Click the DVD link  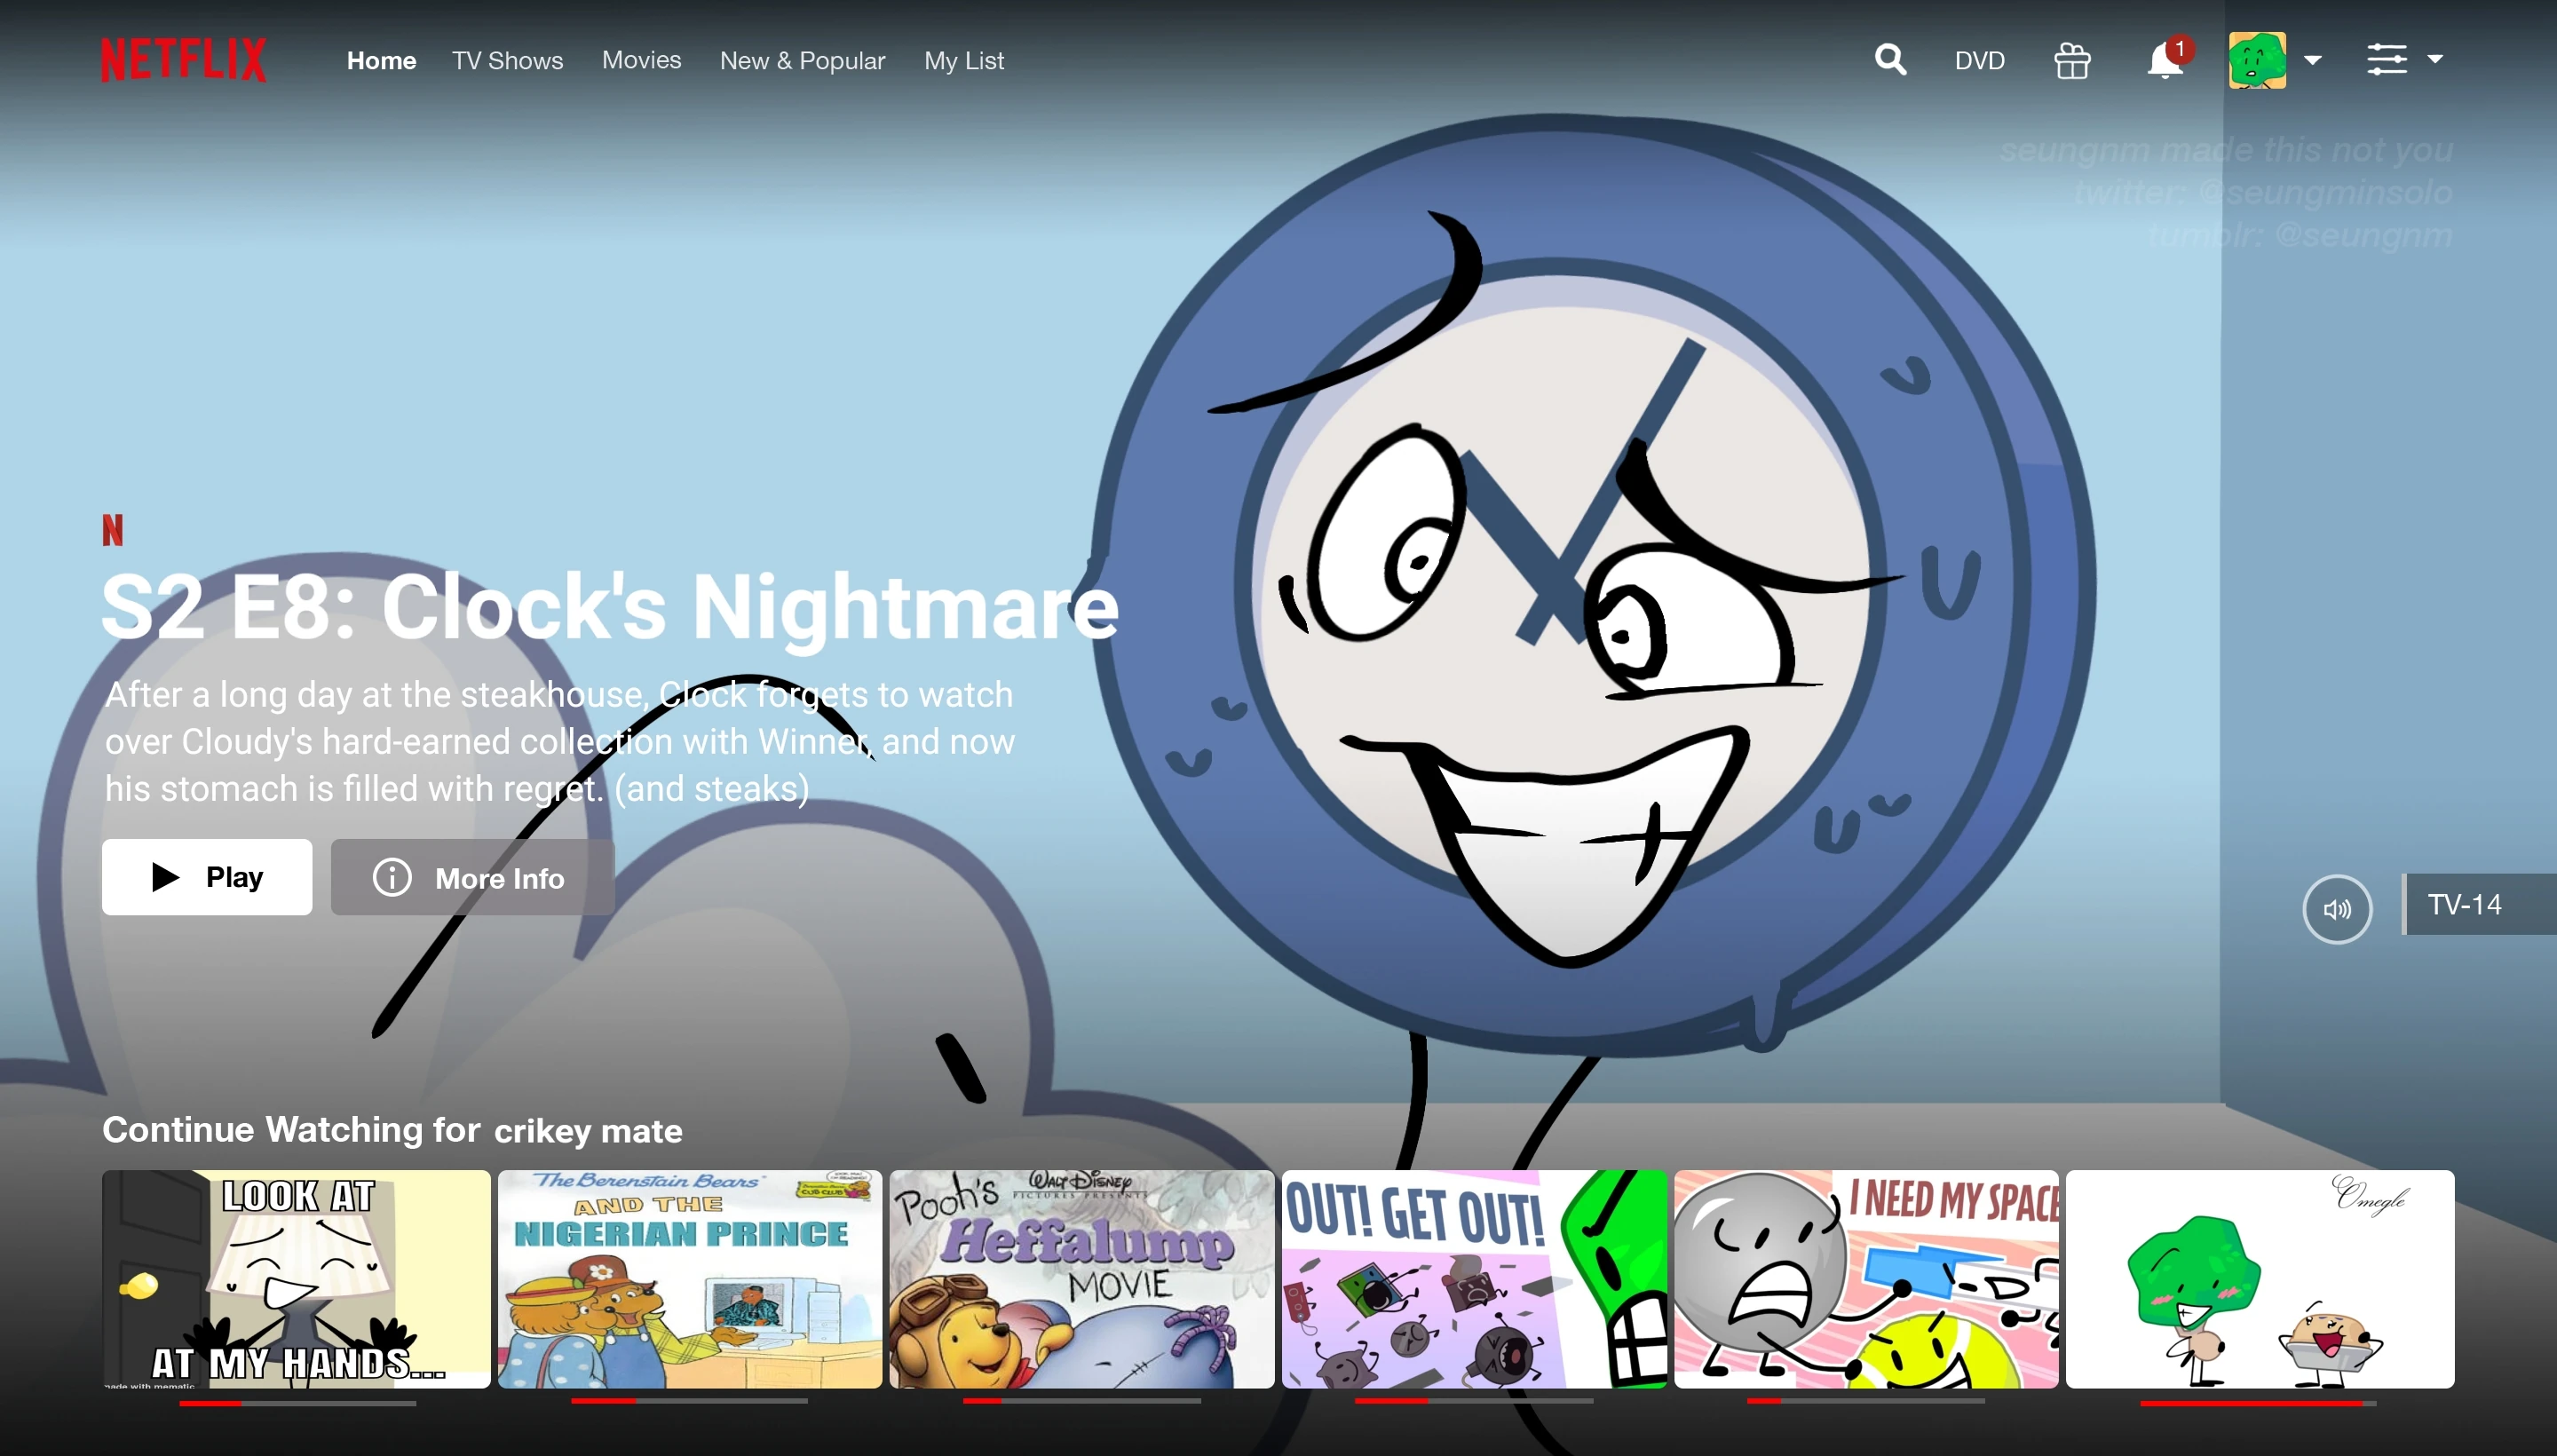coord(1978,60)
